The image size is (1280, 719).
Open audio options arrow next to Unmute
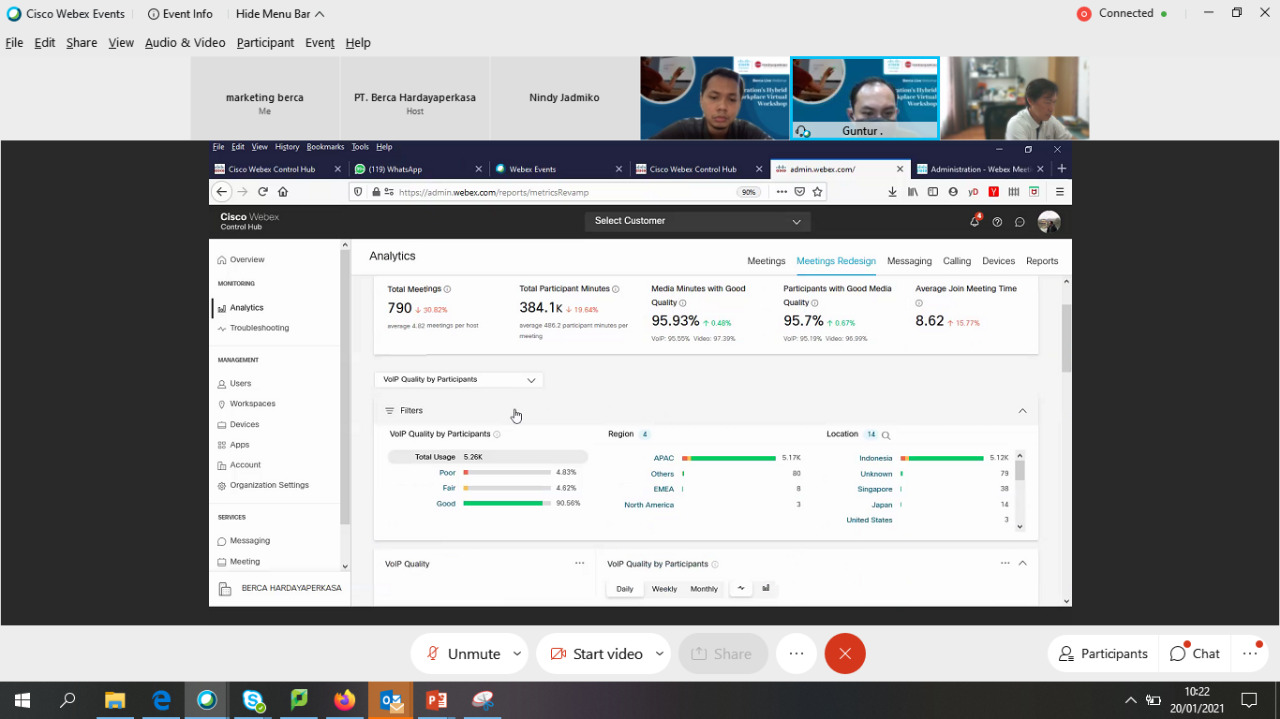(x=517, y=654)
